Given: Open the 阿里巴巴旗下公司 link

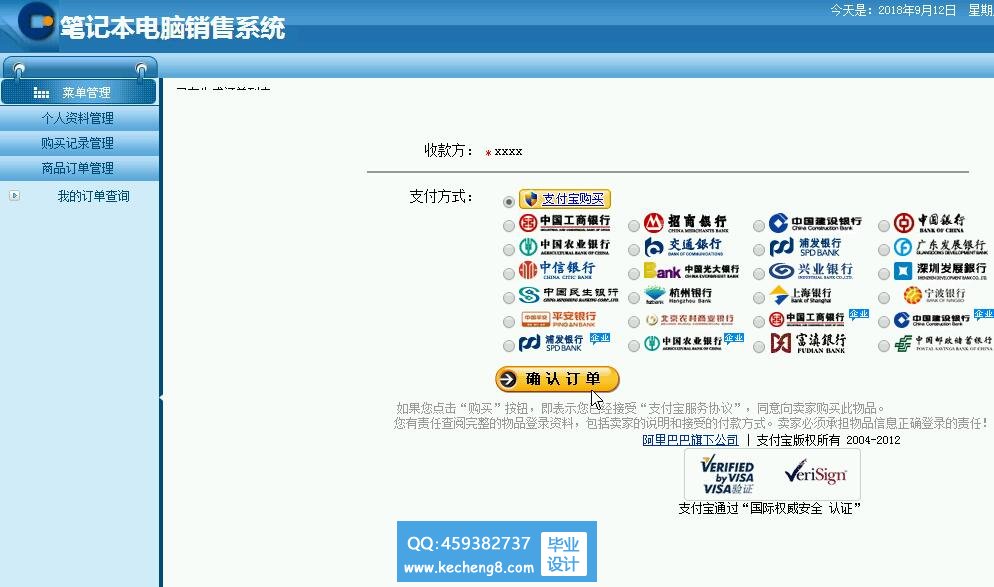Looking at the screenshot, I should pyautogui.click(x=690, y=440).
